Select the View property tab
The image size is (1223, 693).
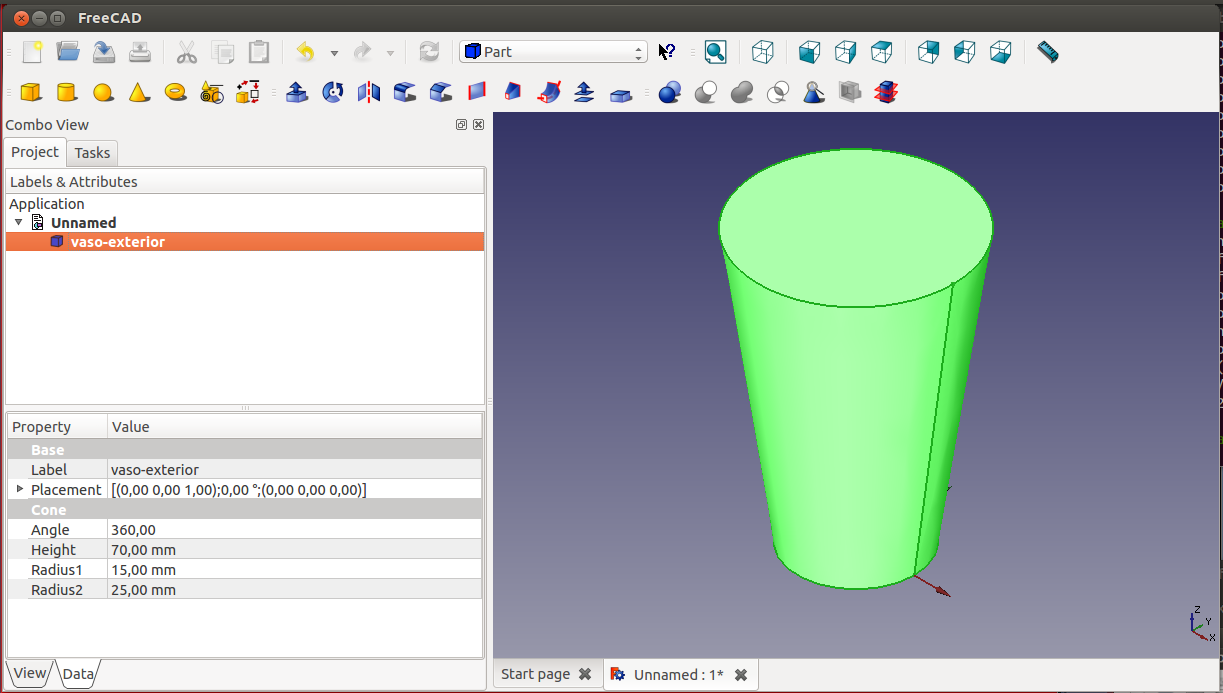pos(29,673)
